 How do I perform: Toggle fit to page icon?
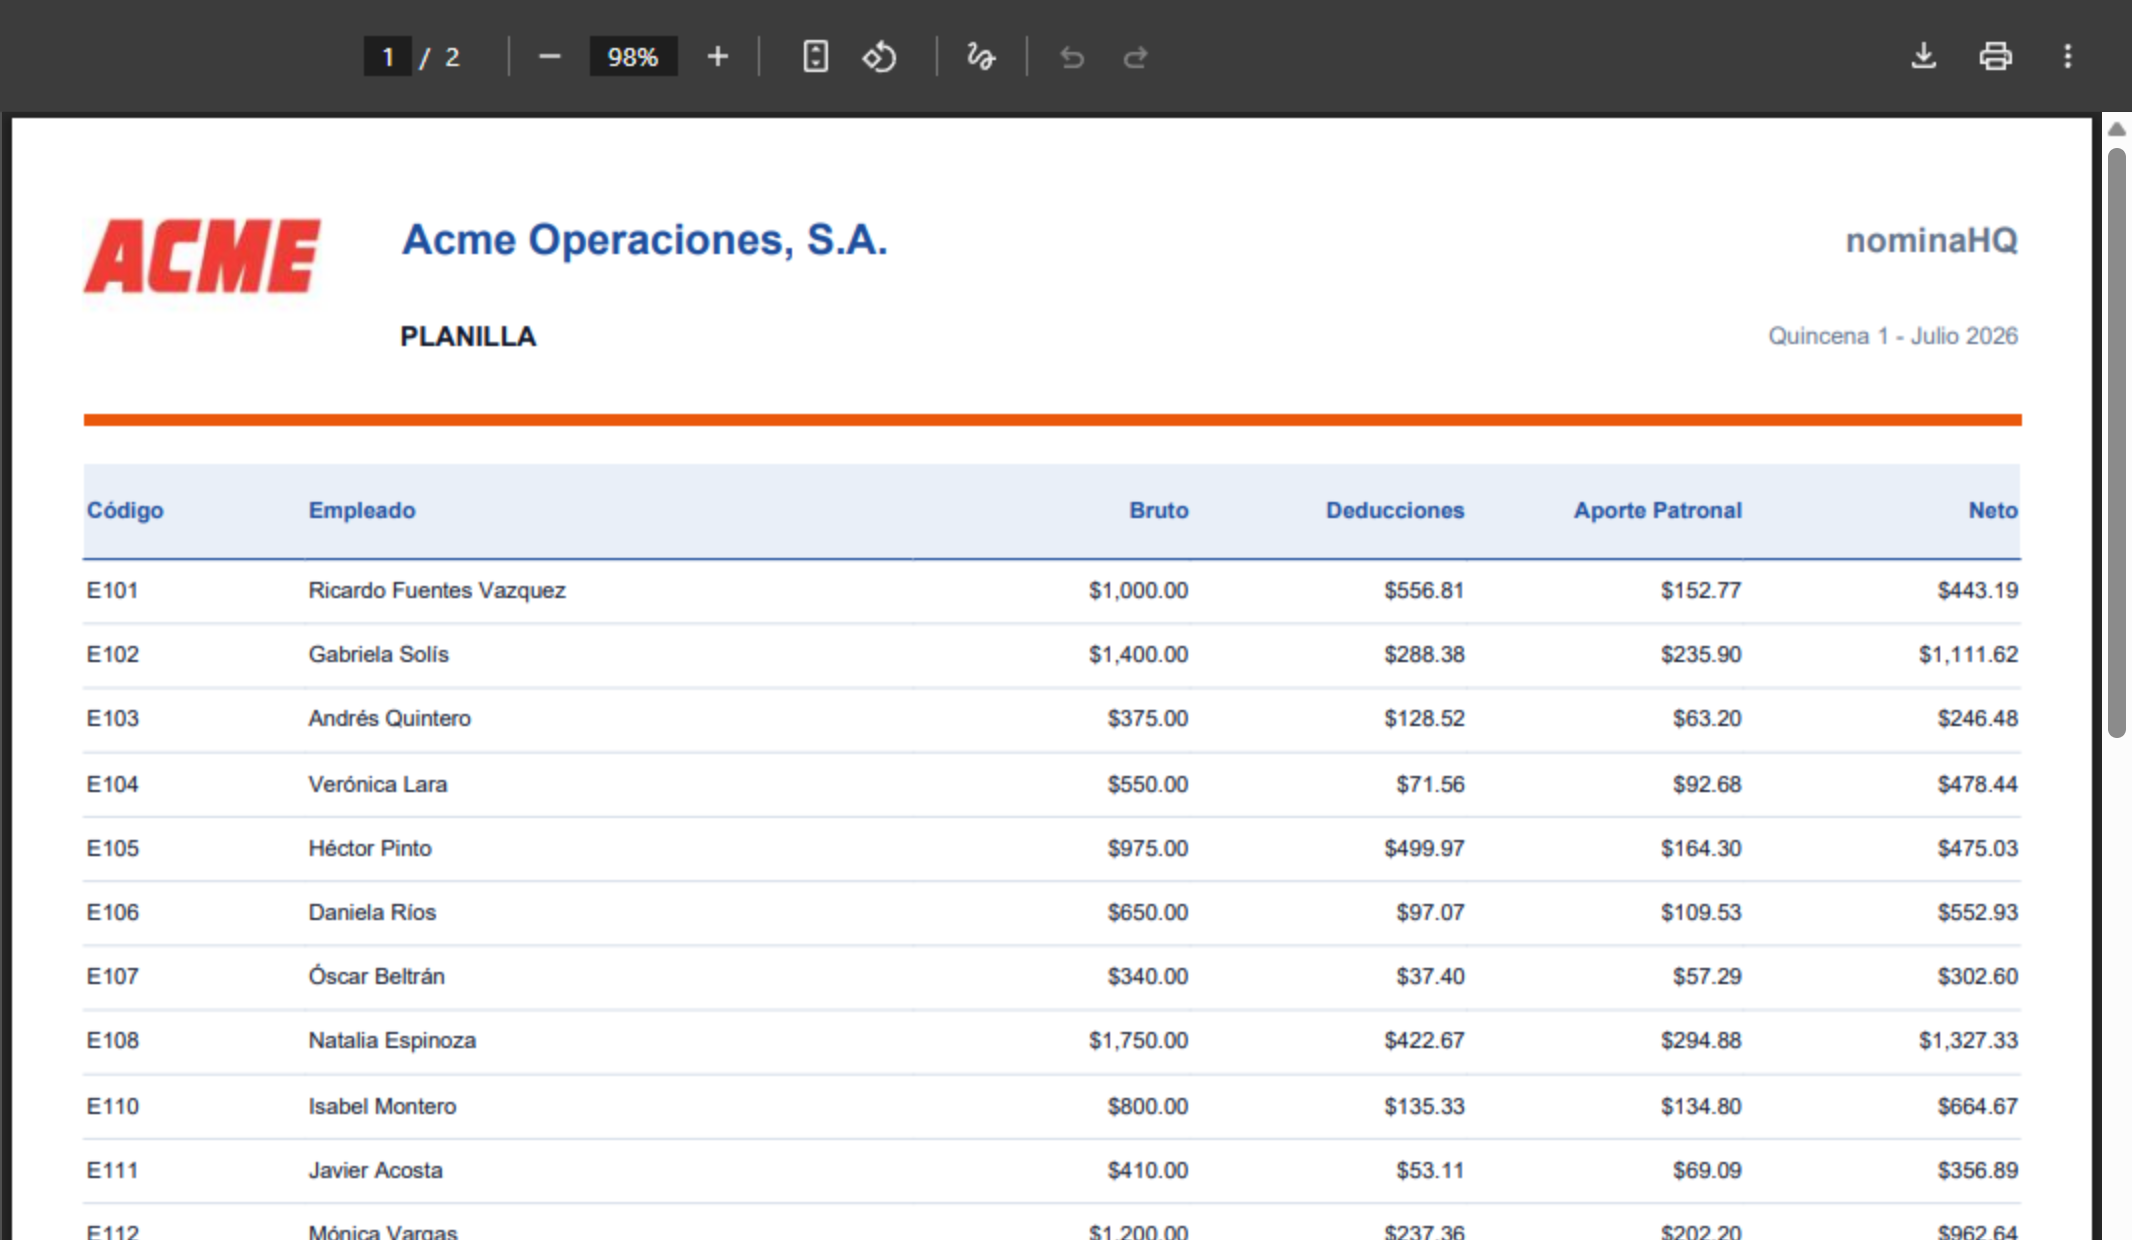point(815,57)
